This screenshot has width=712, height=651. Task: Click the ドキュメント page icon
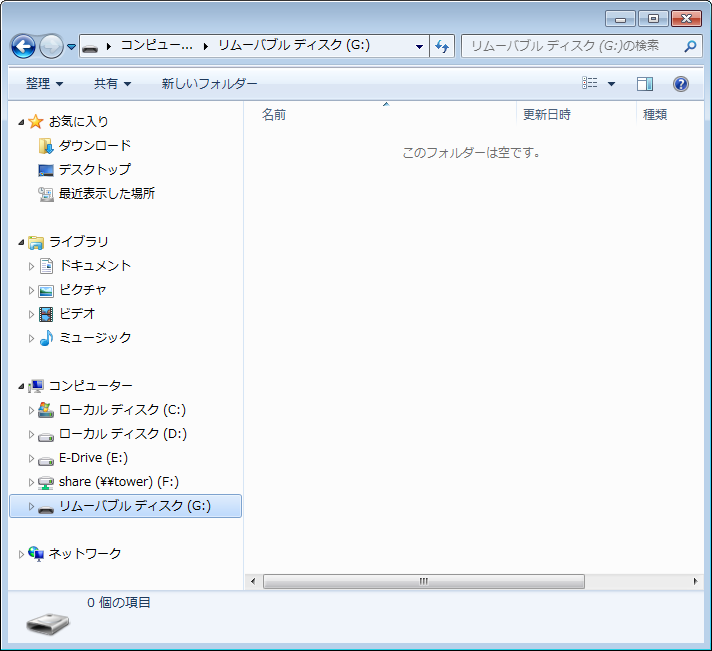[46, 266]
